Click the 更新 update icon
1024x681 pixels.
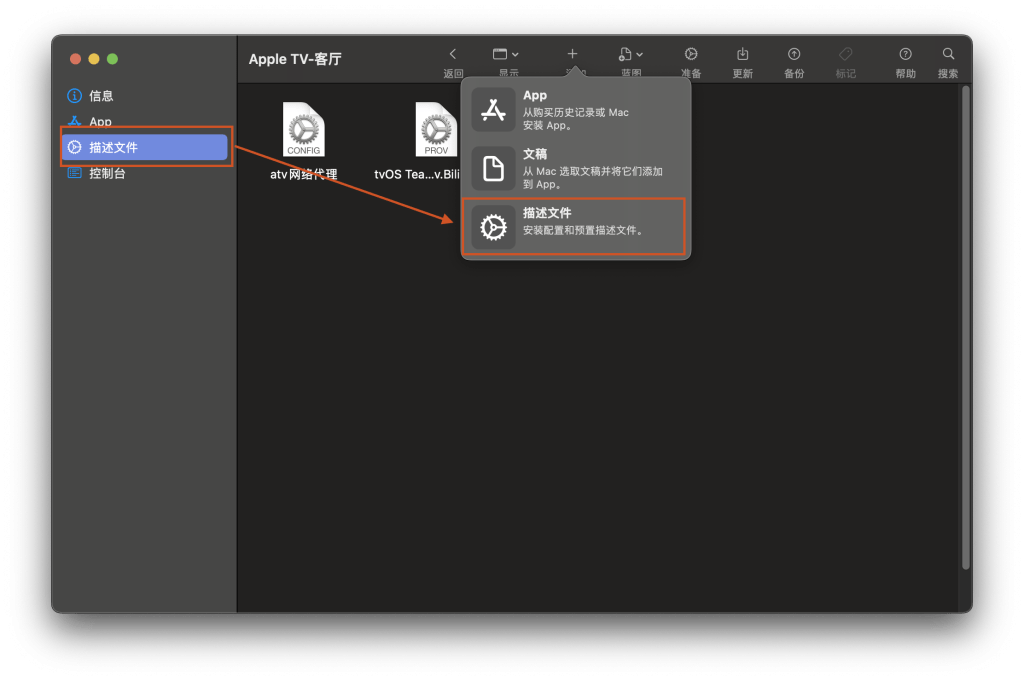click(x=743, y=54)
